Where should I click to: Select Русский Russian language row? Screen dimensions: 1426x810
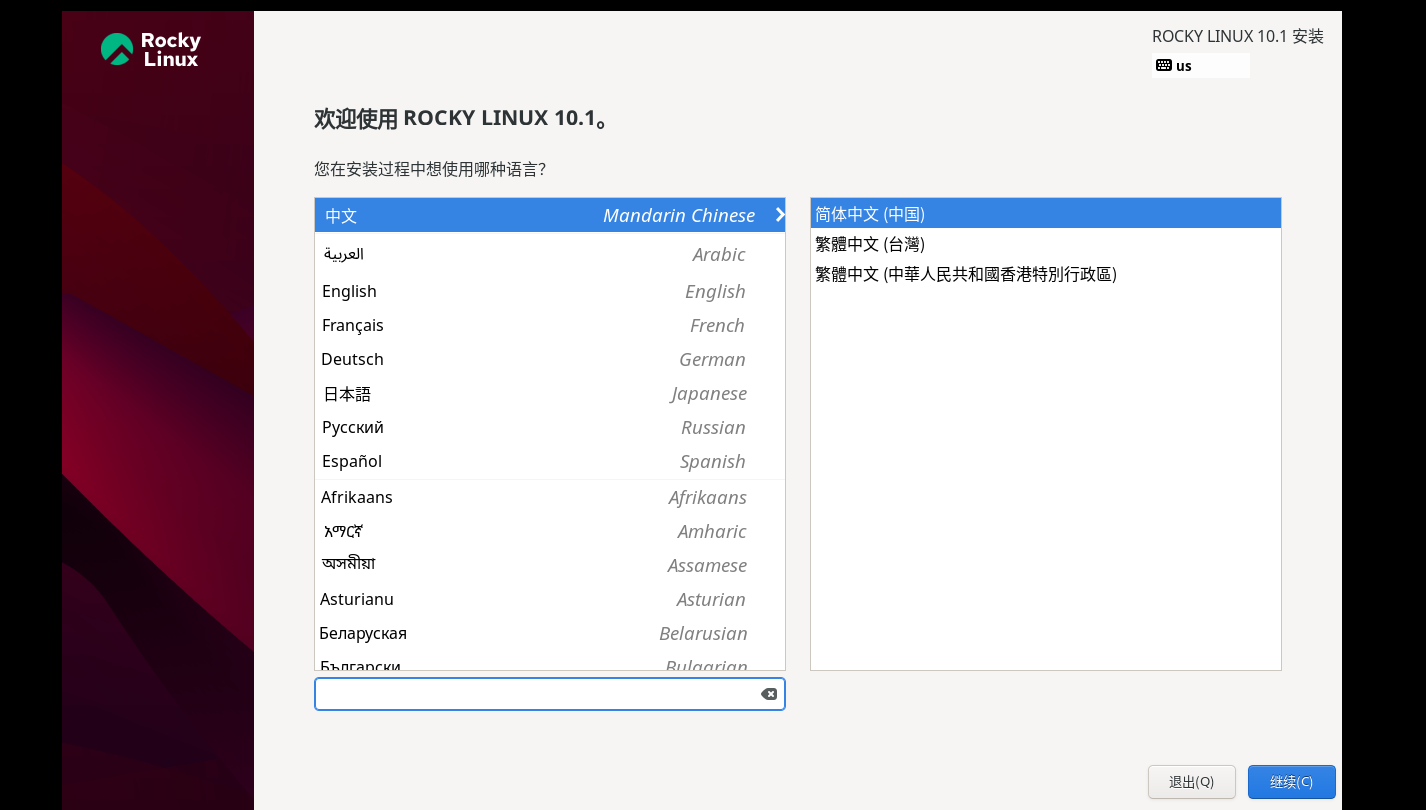(x=550, y=427)
